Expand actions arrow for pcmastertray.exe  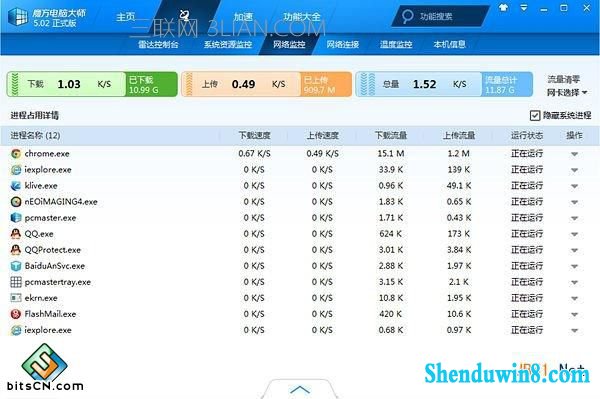[x=574, y=283]
